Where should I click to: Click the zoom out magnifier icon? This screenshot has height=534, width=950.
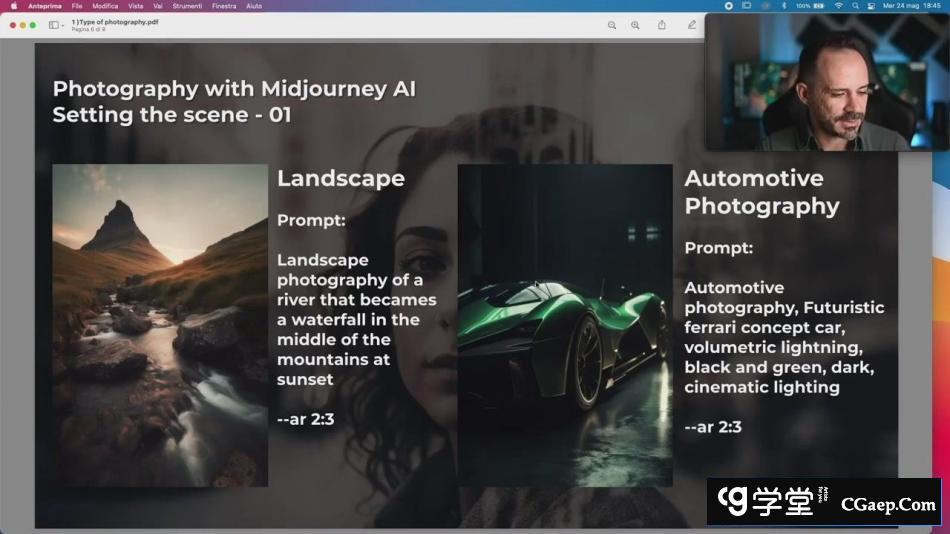coord(612,25)
